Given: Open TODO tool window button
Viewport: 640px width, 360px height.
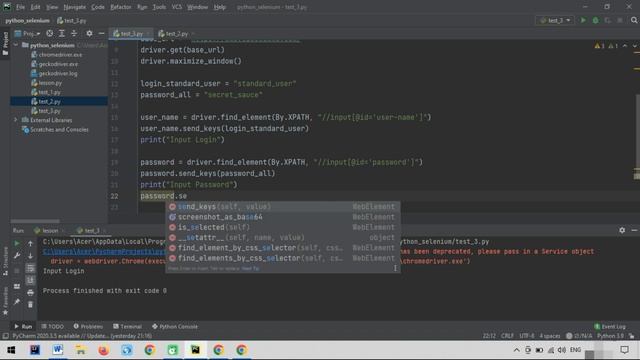Looking at the screenshot, I should tap(53, 327).
